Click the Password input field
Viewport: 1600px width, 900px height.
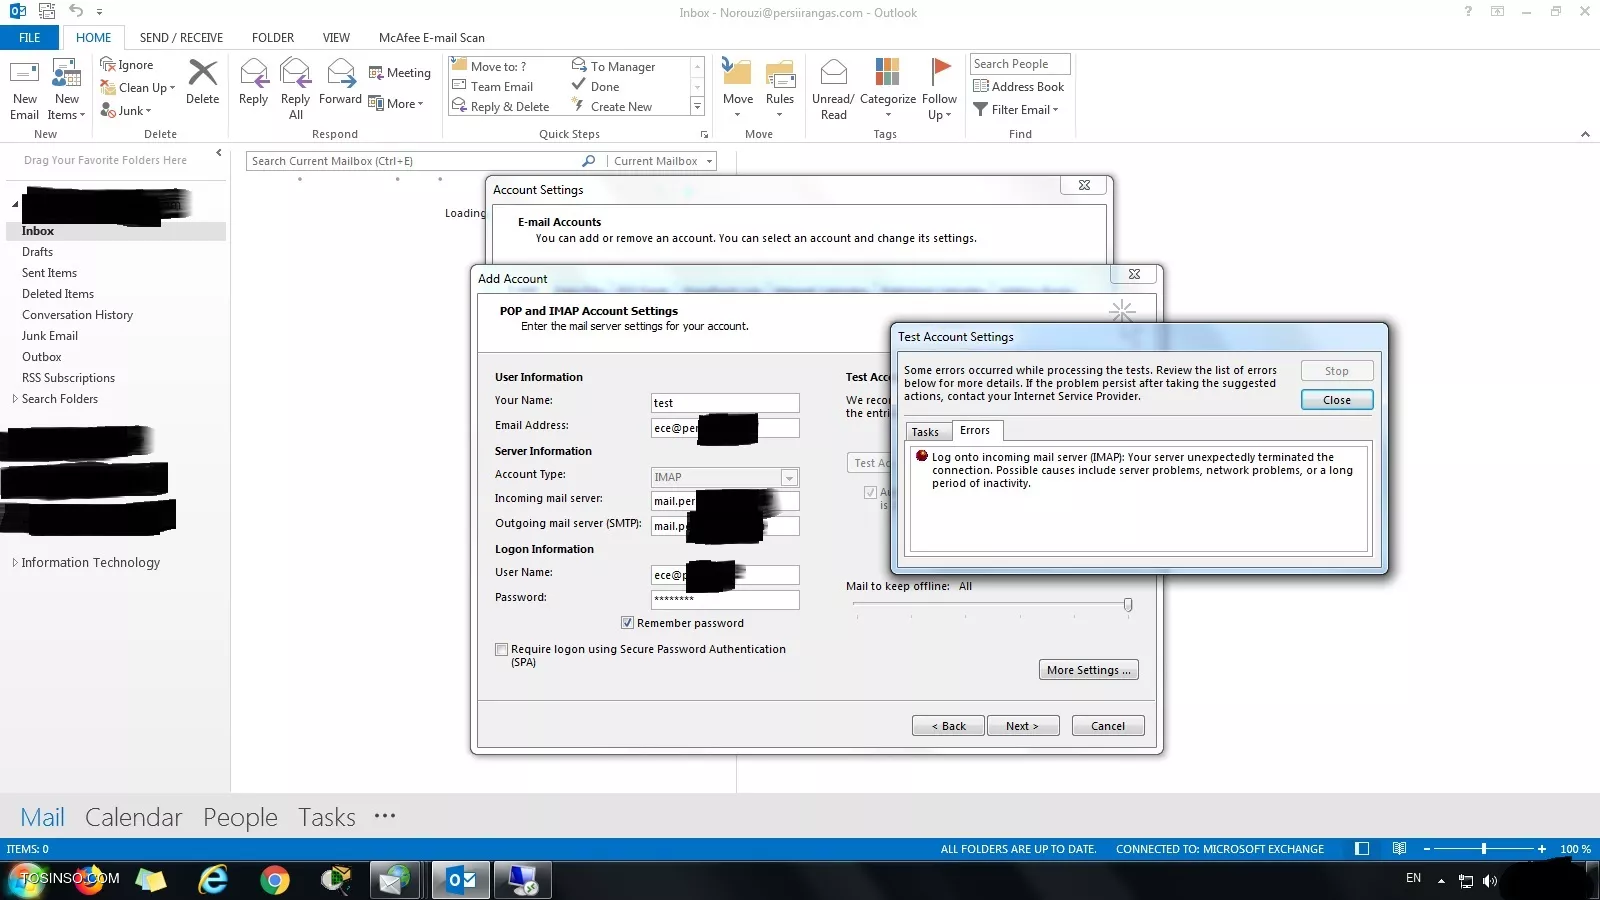[x=725, y=599]
